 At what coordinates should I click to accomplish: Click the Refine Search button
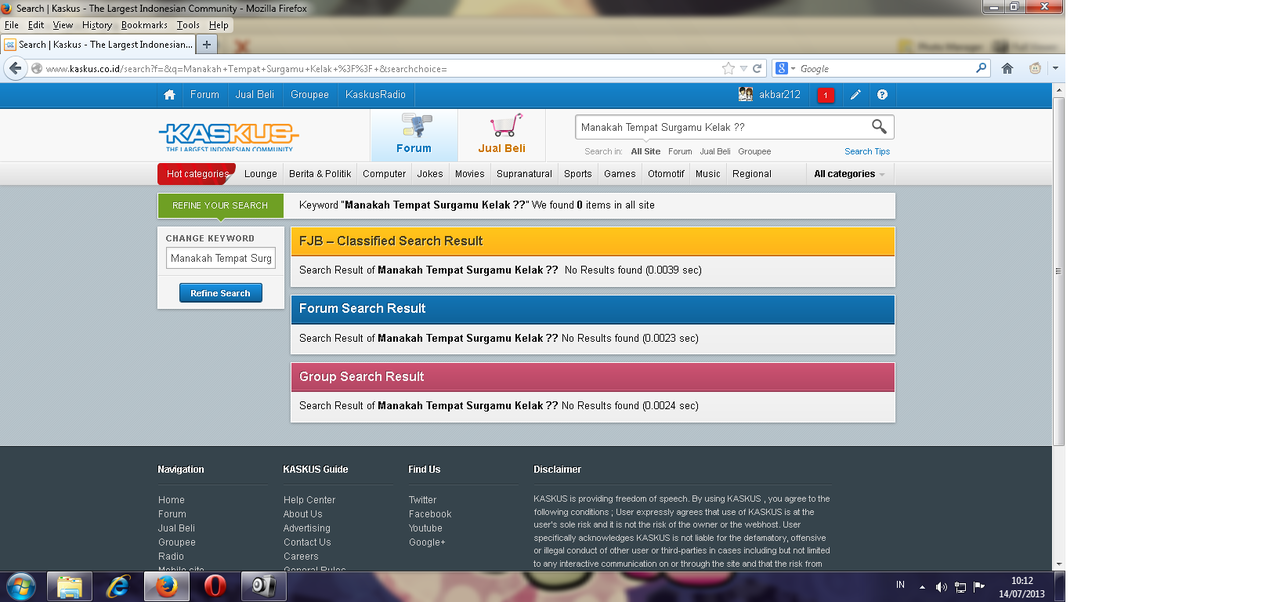(x=221, y=293)
